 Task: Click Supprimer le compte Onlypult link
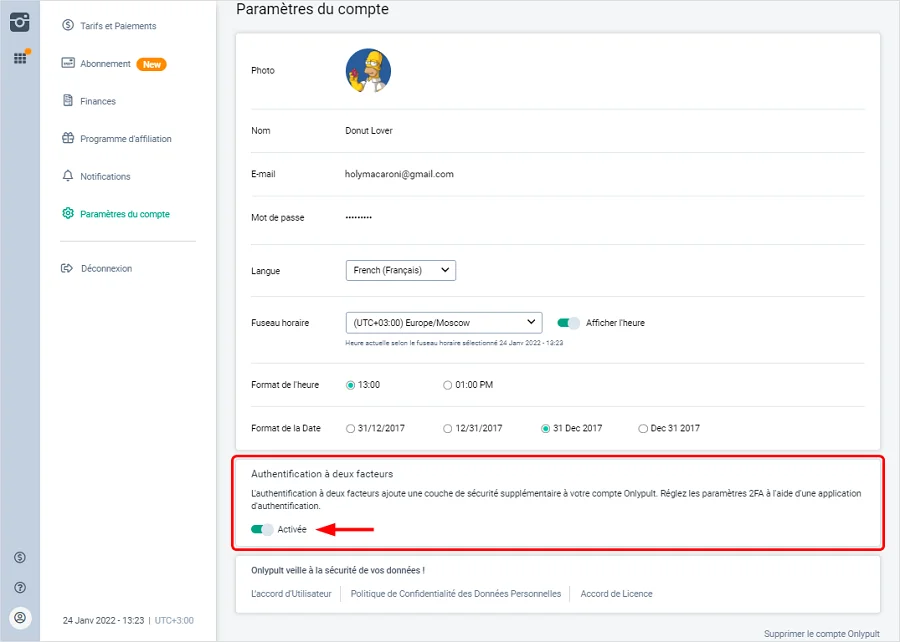(820, 634)
